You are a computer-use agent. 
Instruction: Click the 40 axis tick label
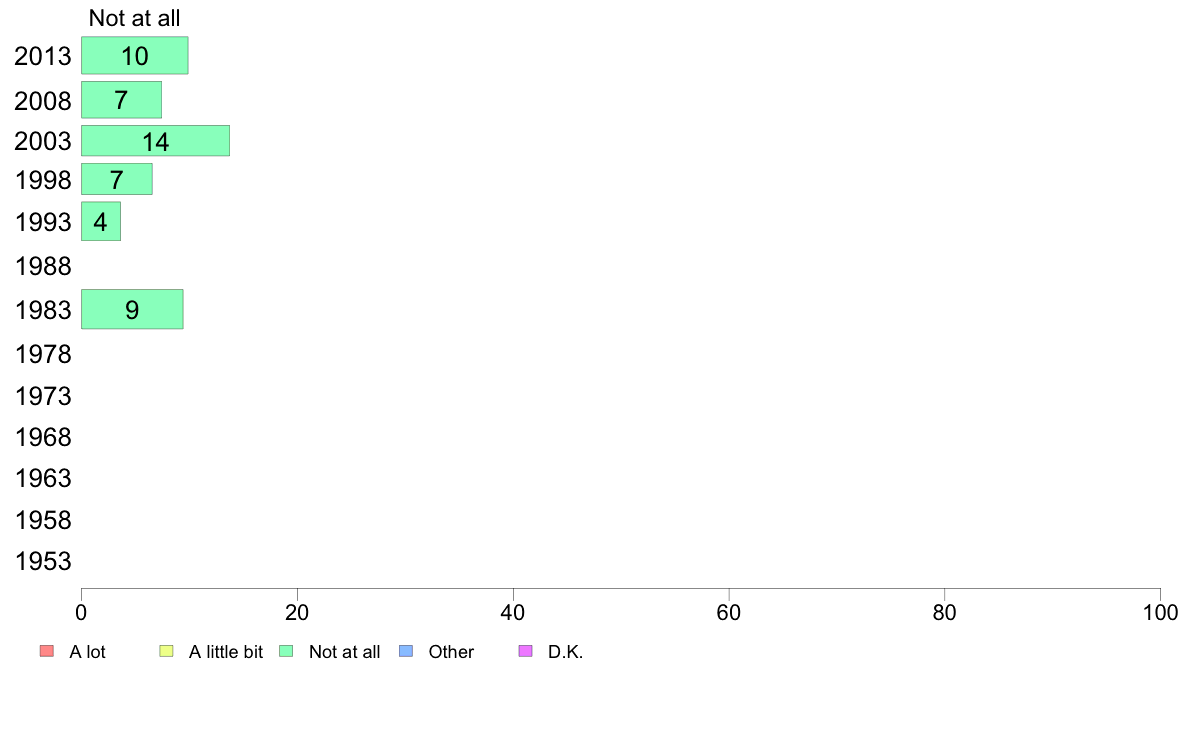tap(513, 612)
